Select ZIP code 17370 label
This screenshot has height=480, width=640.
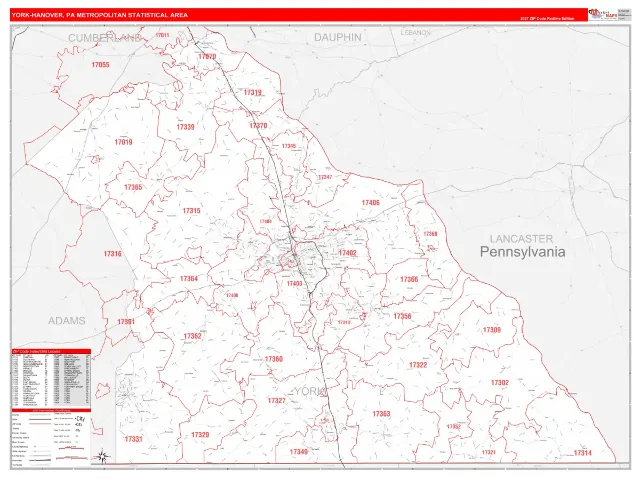258,125
